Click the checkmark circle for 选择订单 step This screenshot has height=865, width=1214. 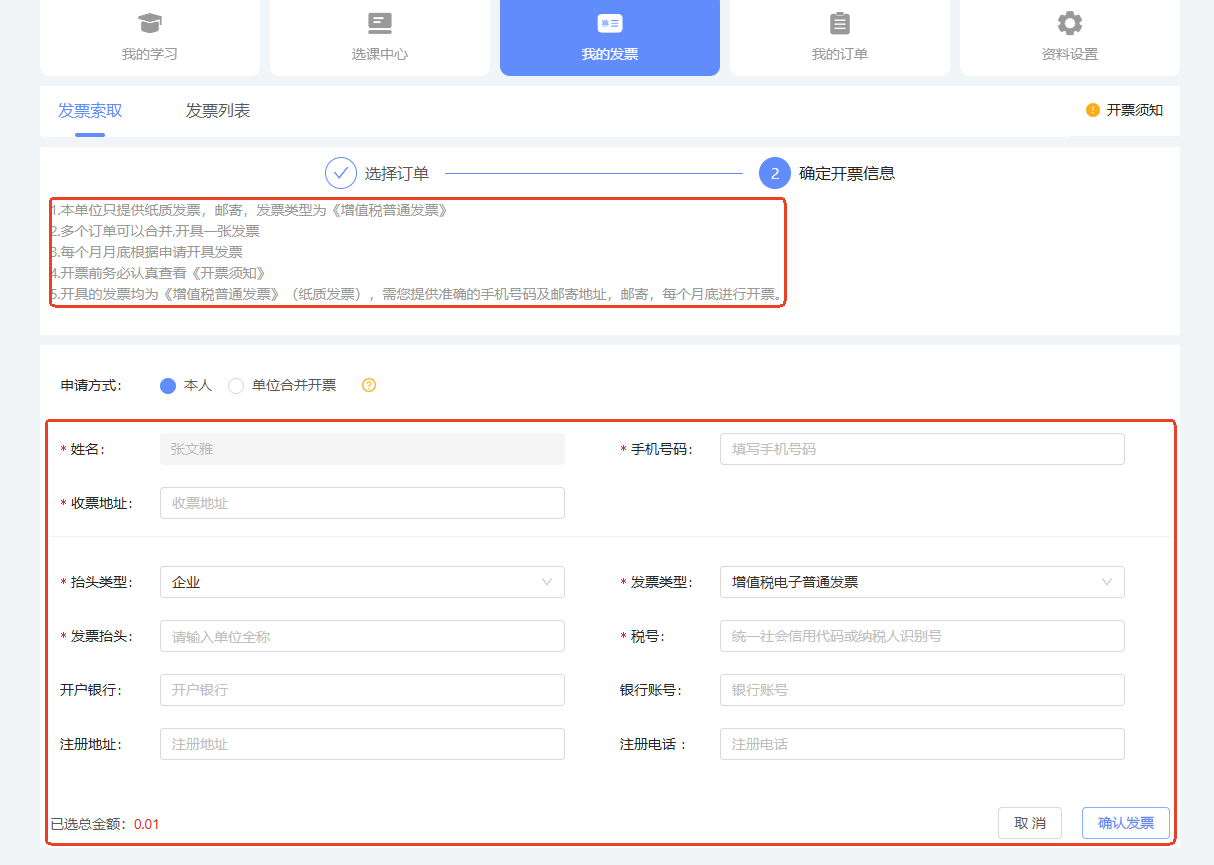coord(341,173)
